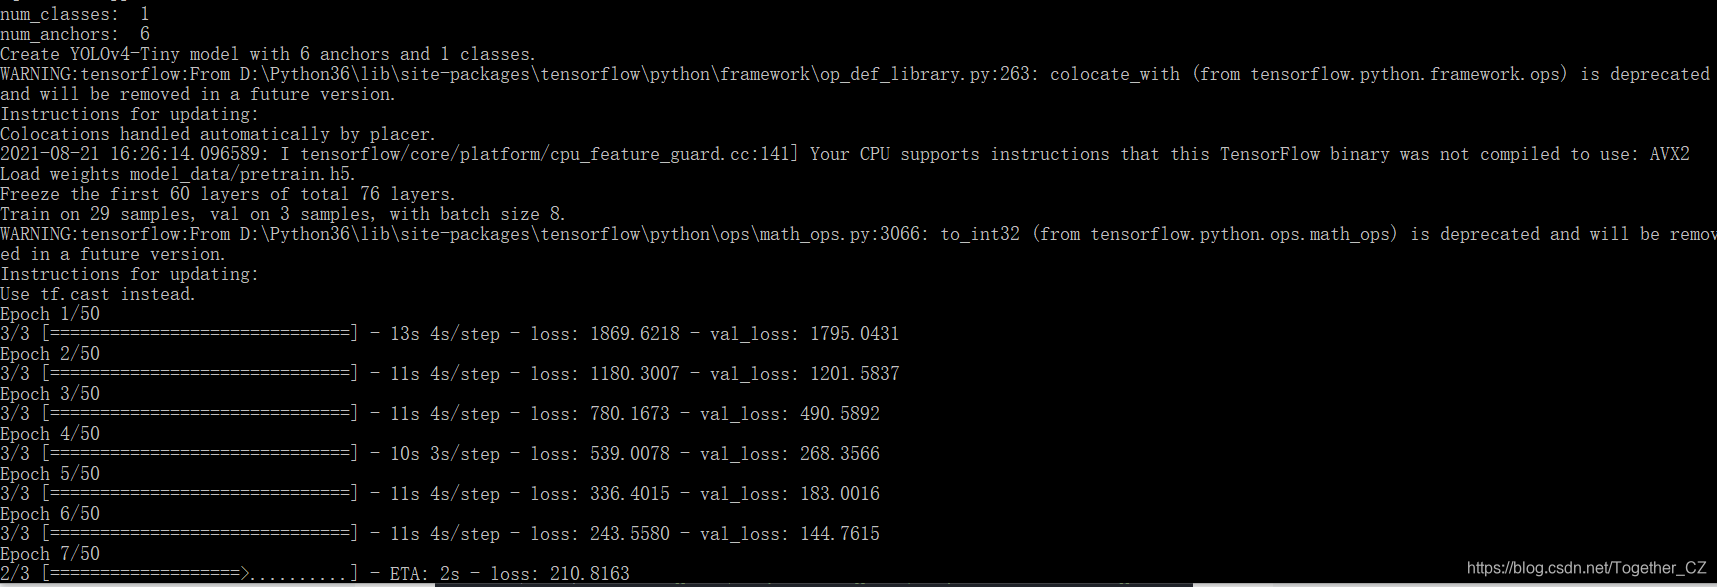Click the 'Epoch 3/50' label

coord(50,394)
